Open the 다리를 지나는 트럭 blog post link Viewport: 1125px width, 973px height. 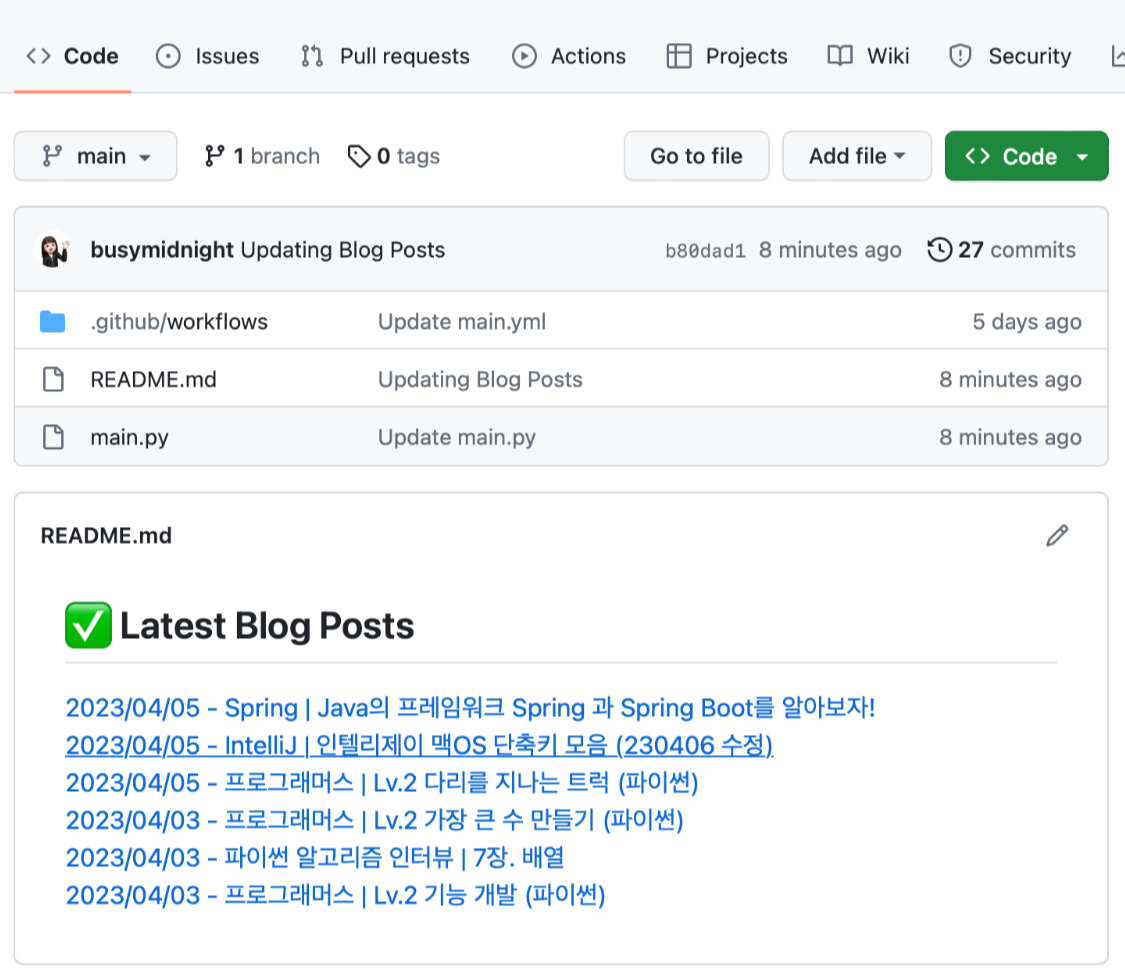[382, 783]
